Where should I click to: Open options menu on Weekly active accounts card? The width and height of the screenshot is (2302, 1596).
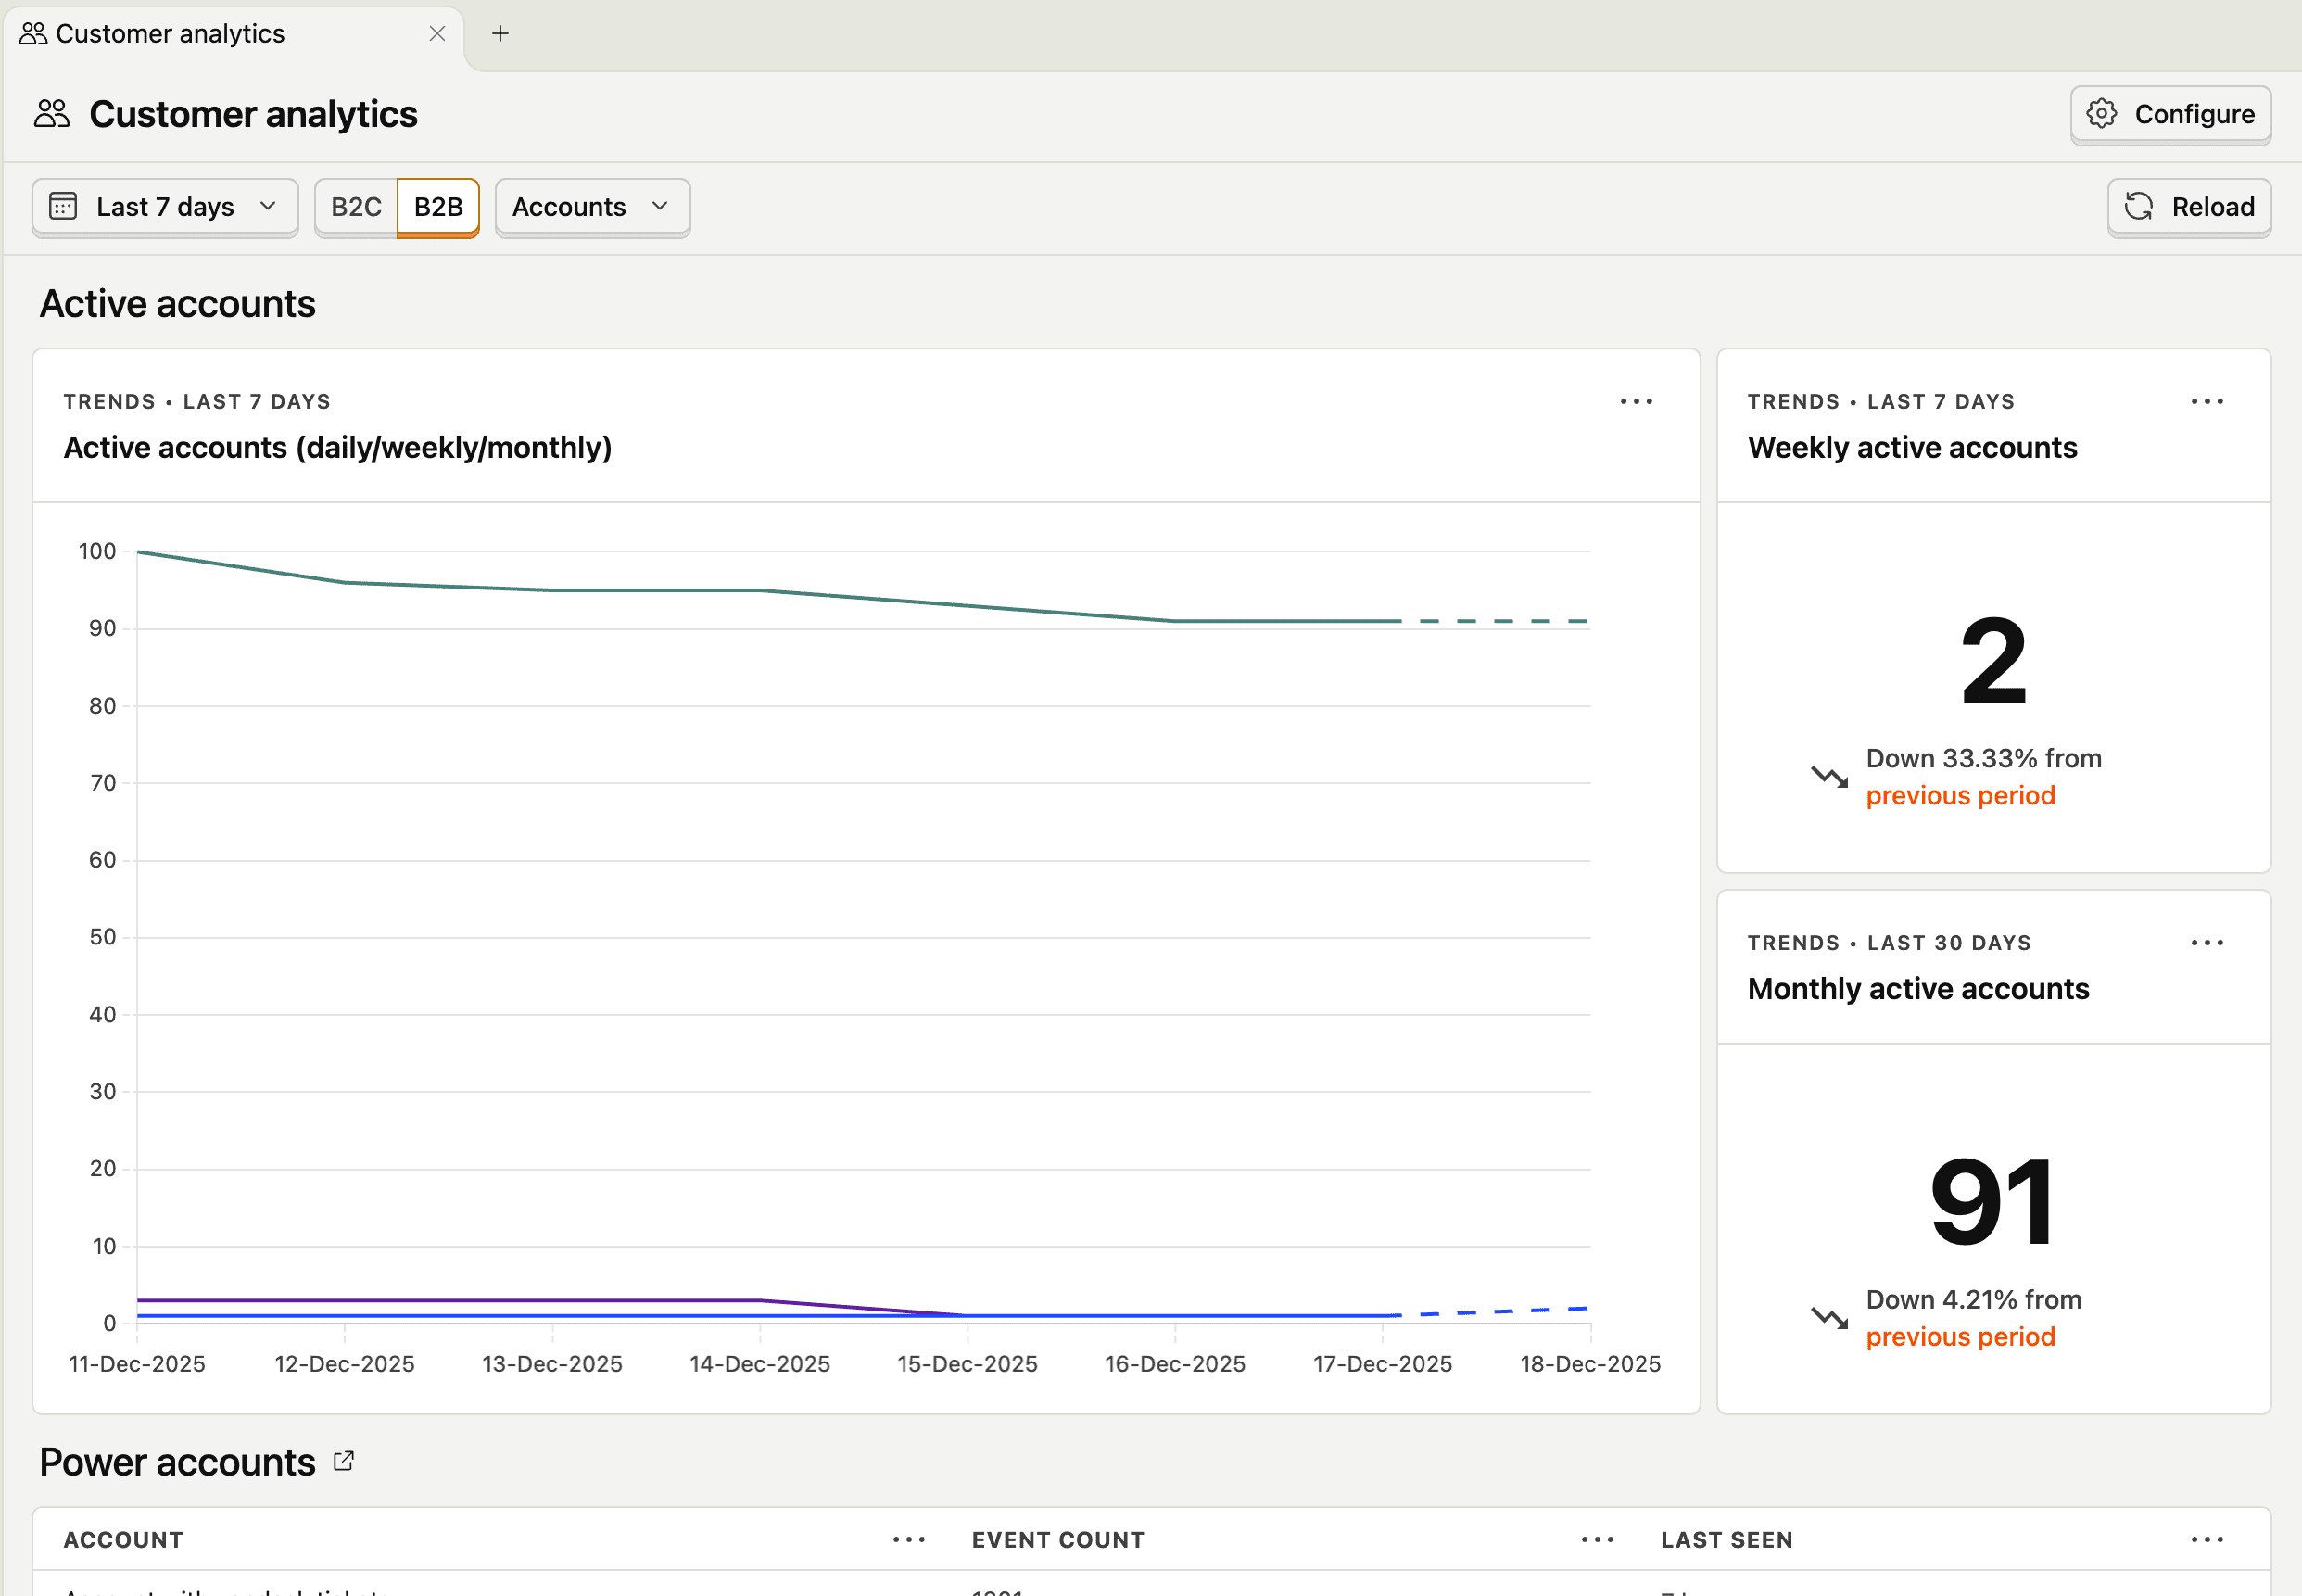[x=2207, y=401]
